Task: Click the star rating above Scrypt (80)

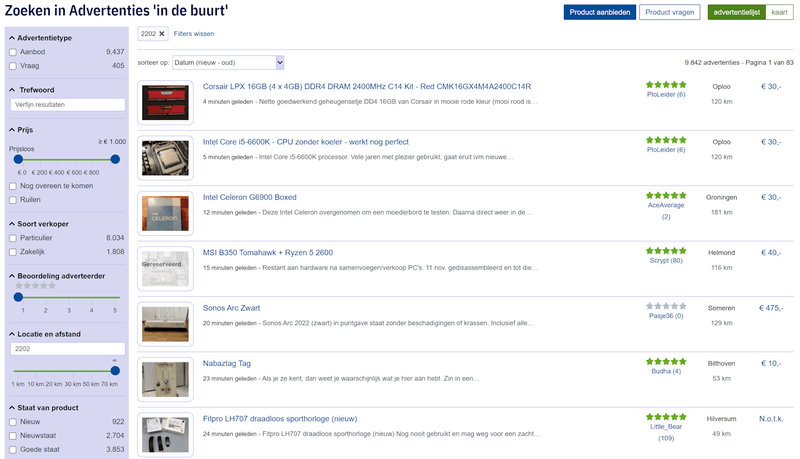Action: point(666,251)
